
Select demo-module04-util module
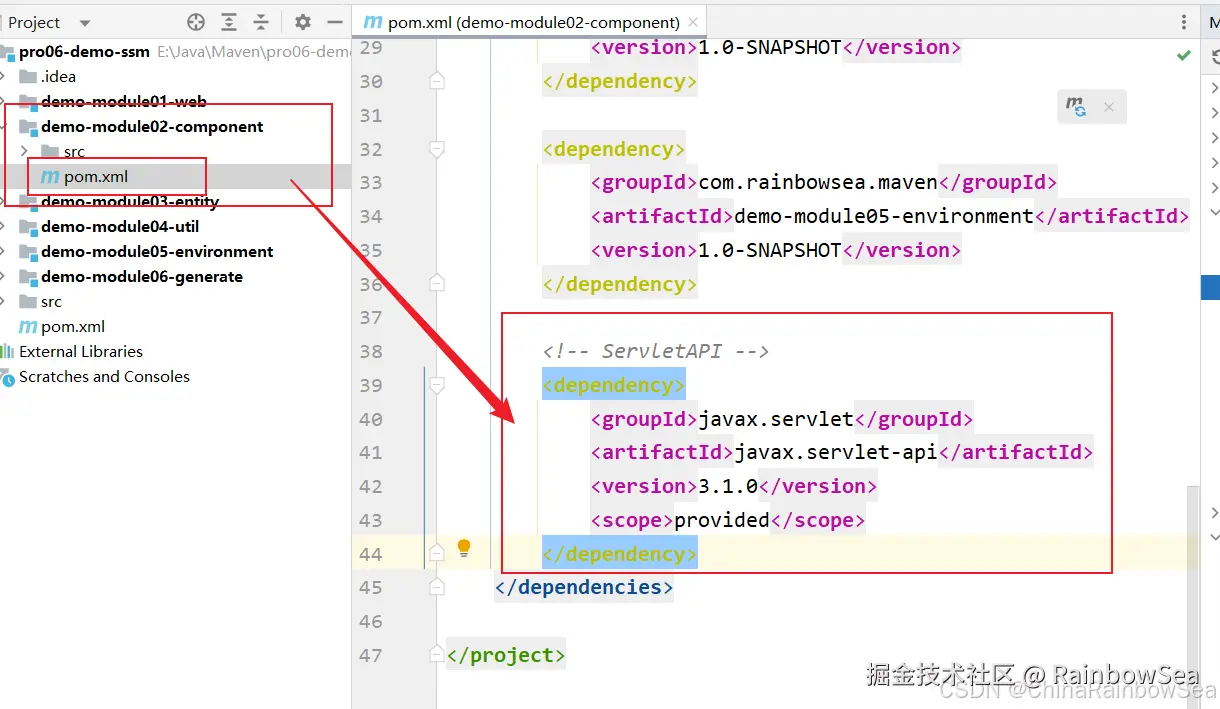(120, 226)
